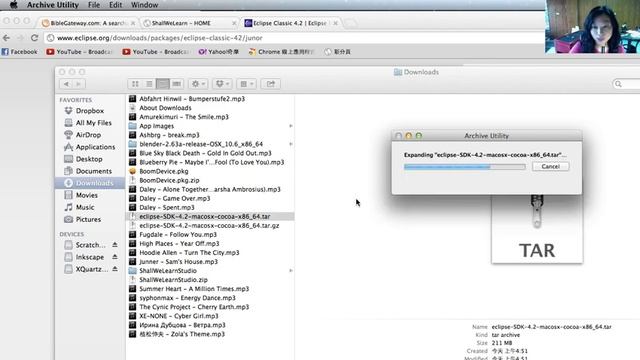Go back in Finder history

pos(66,84)
